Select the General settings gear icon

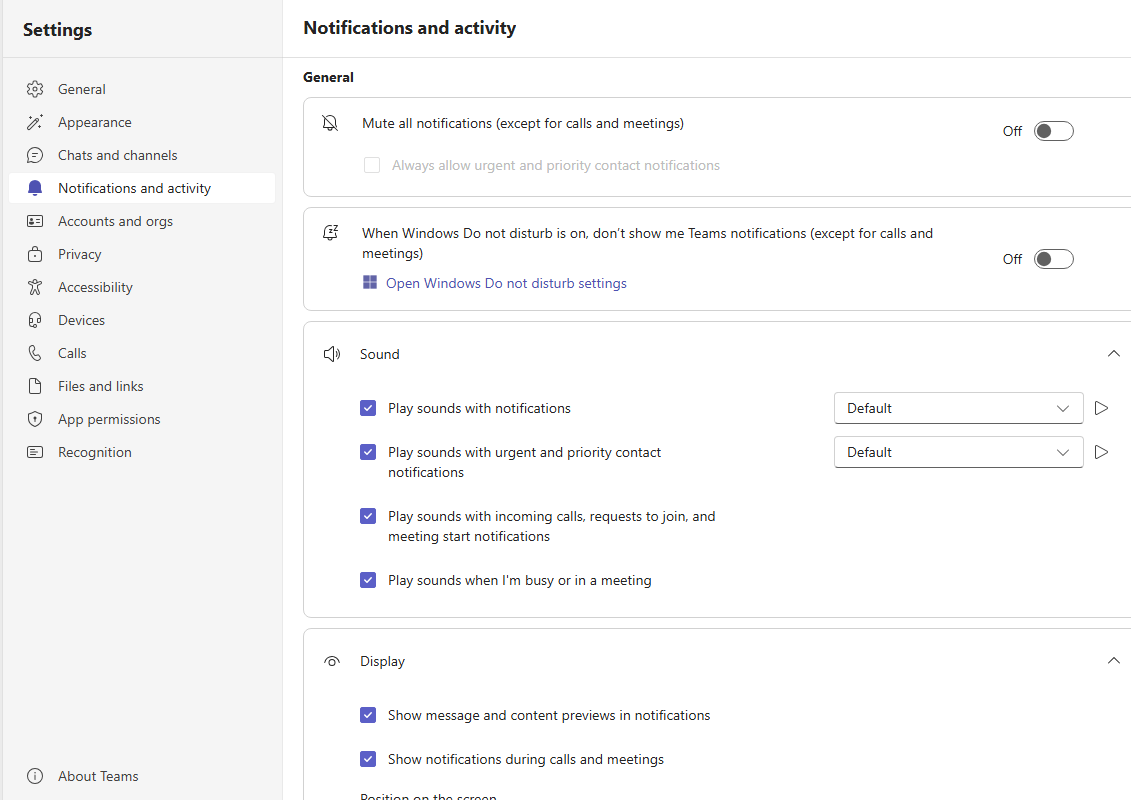pos(35,88)
